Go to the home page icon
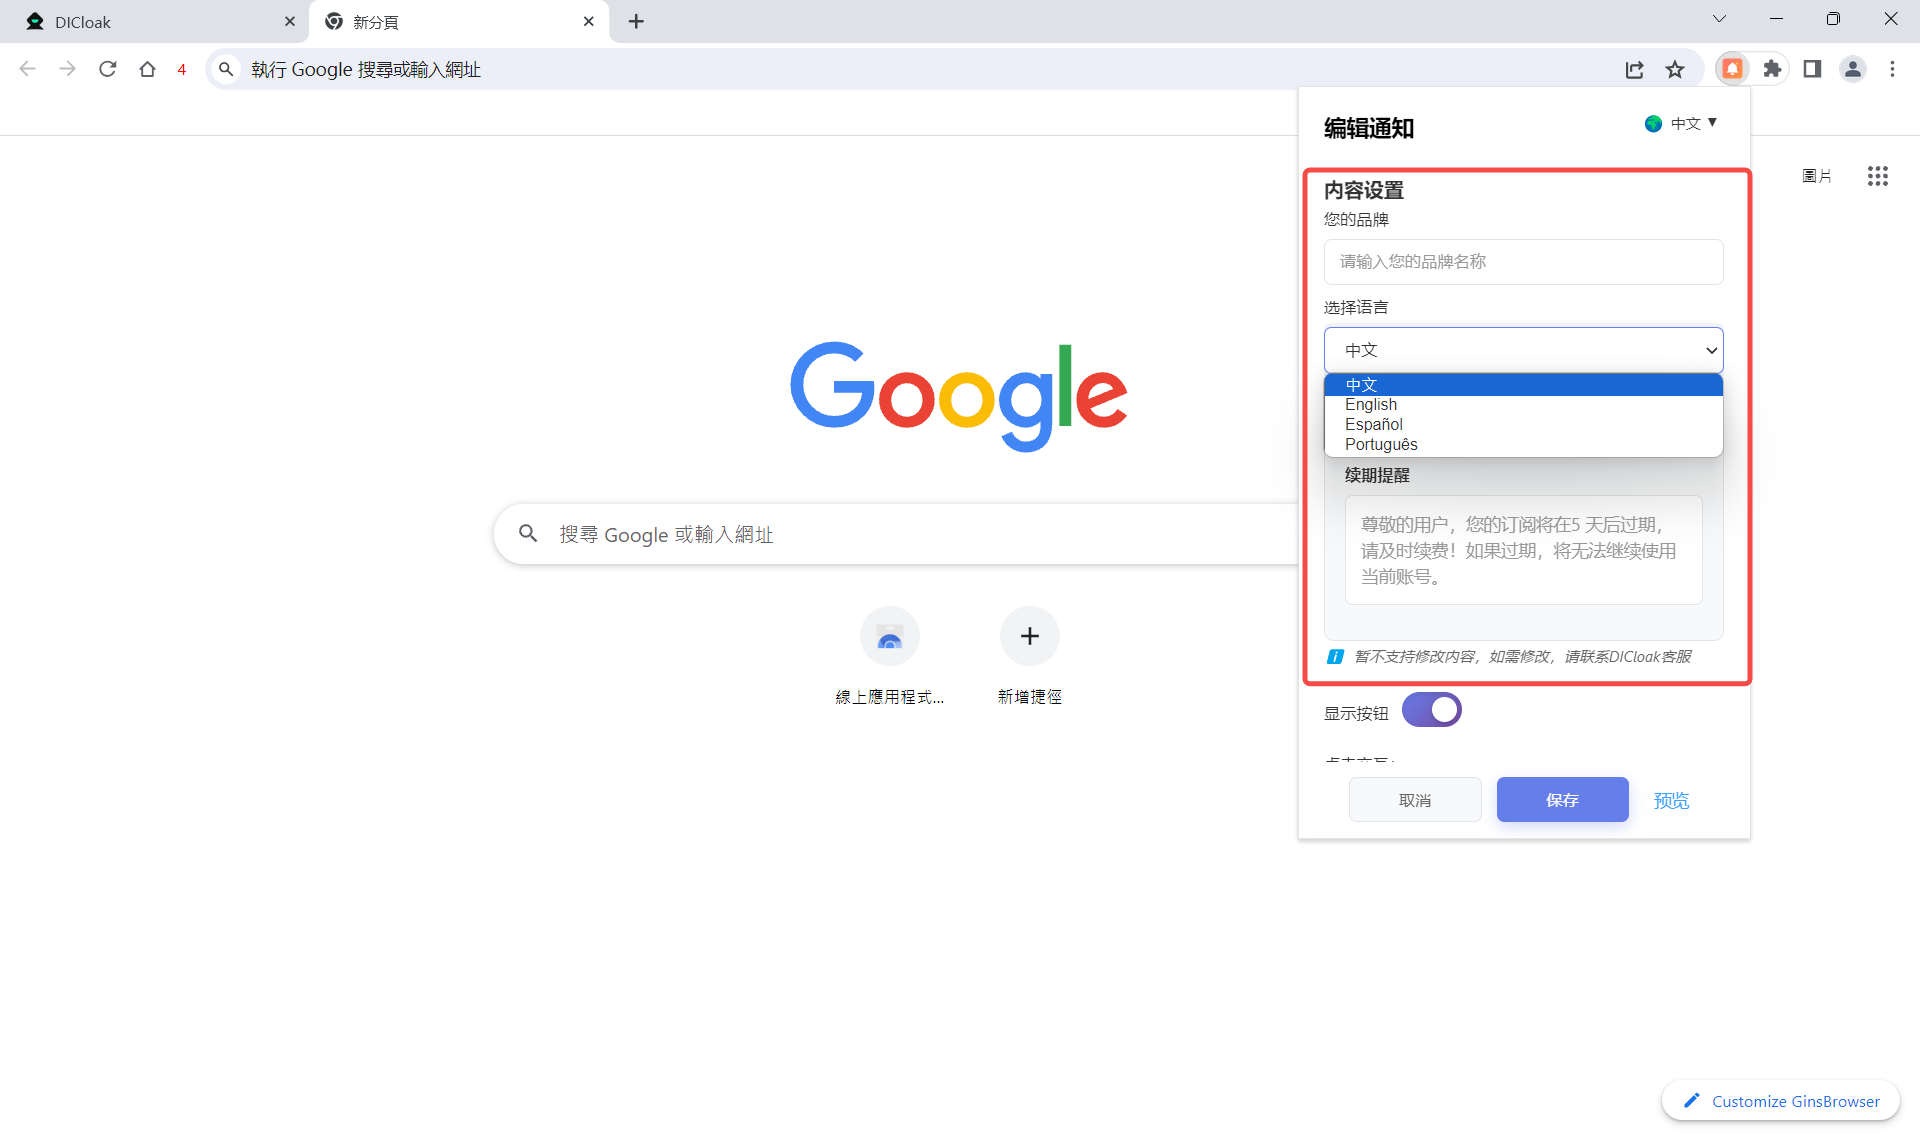Viewport: 1920px width, 1140px height. 147,69
